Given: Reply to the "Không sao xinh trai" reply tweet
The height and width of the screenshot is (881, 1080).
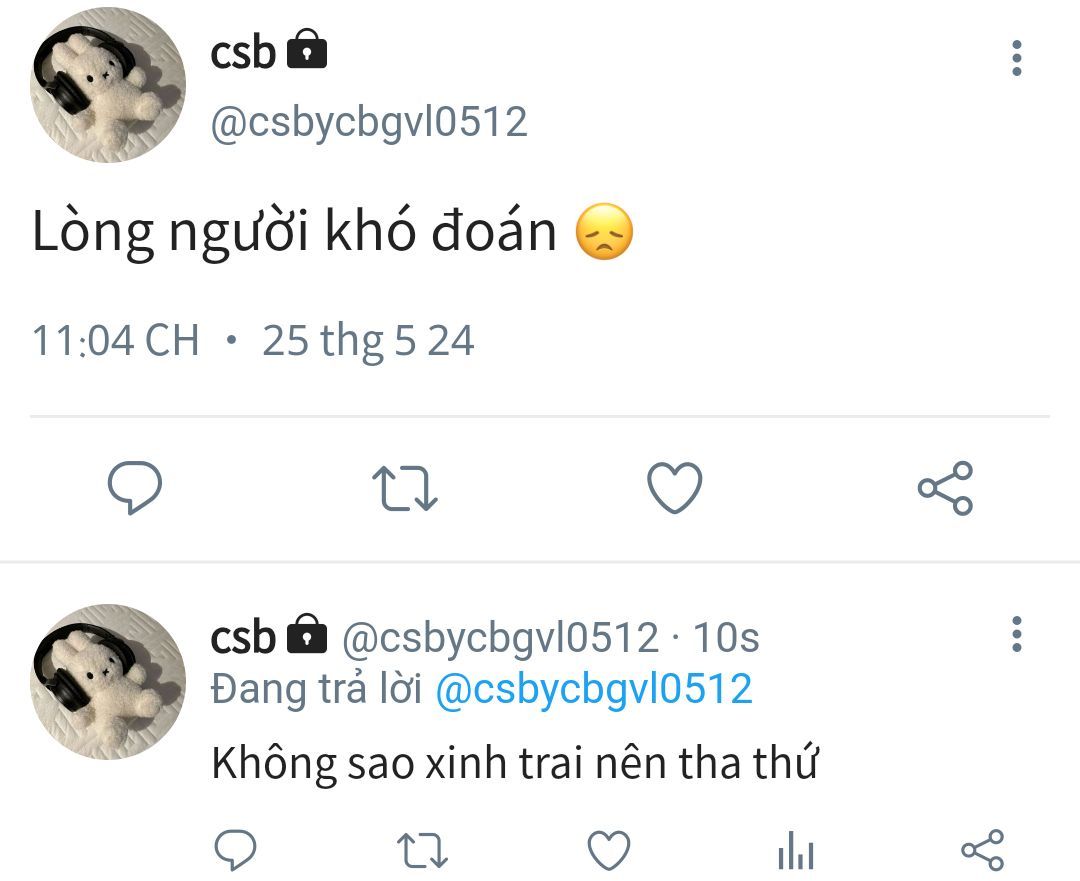Looking at the screenshot, I should click(236, 850).
